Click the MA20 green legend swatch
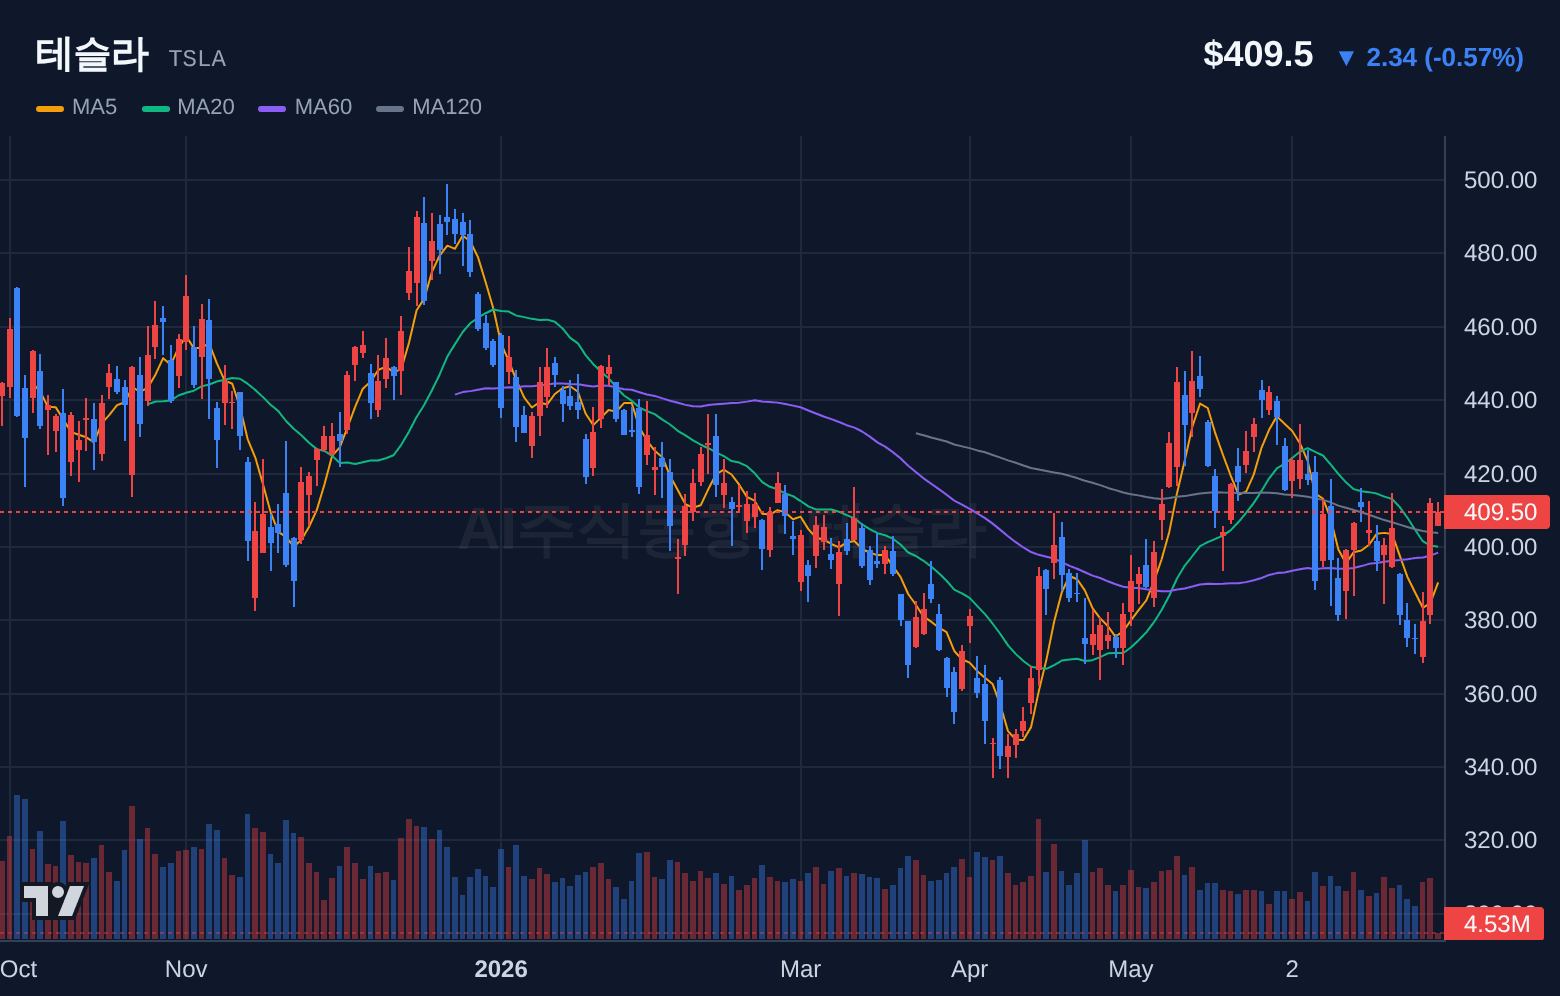Viewport: 1560px width, 996px height. (x=156, y=108)
